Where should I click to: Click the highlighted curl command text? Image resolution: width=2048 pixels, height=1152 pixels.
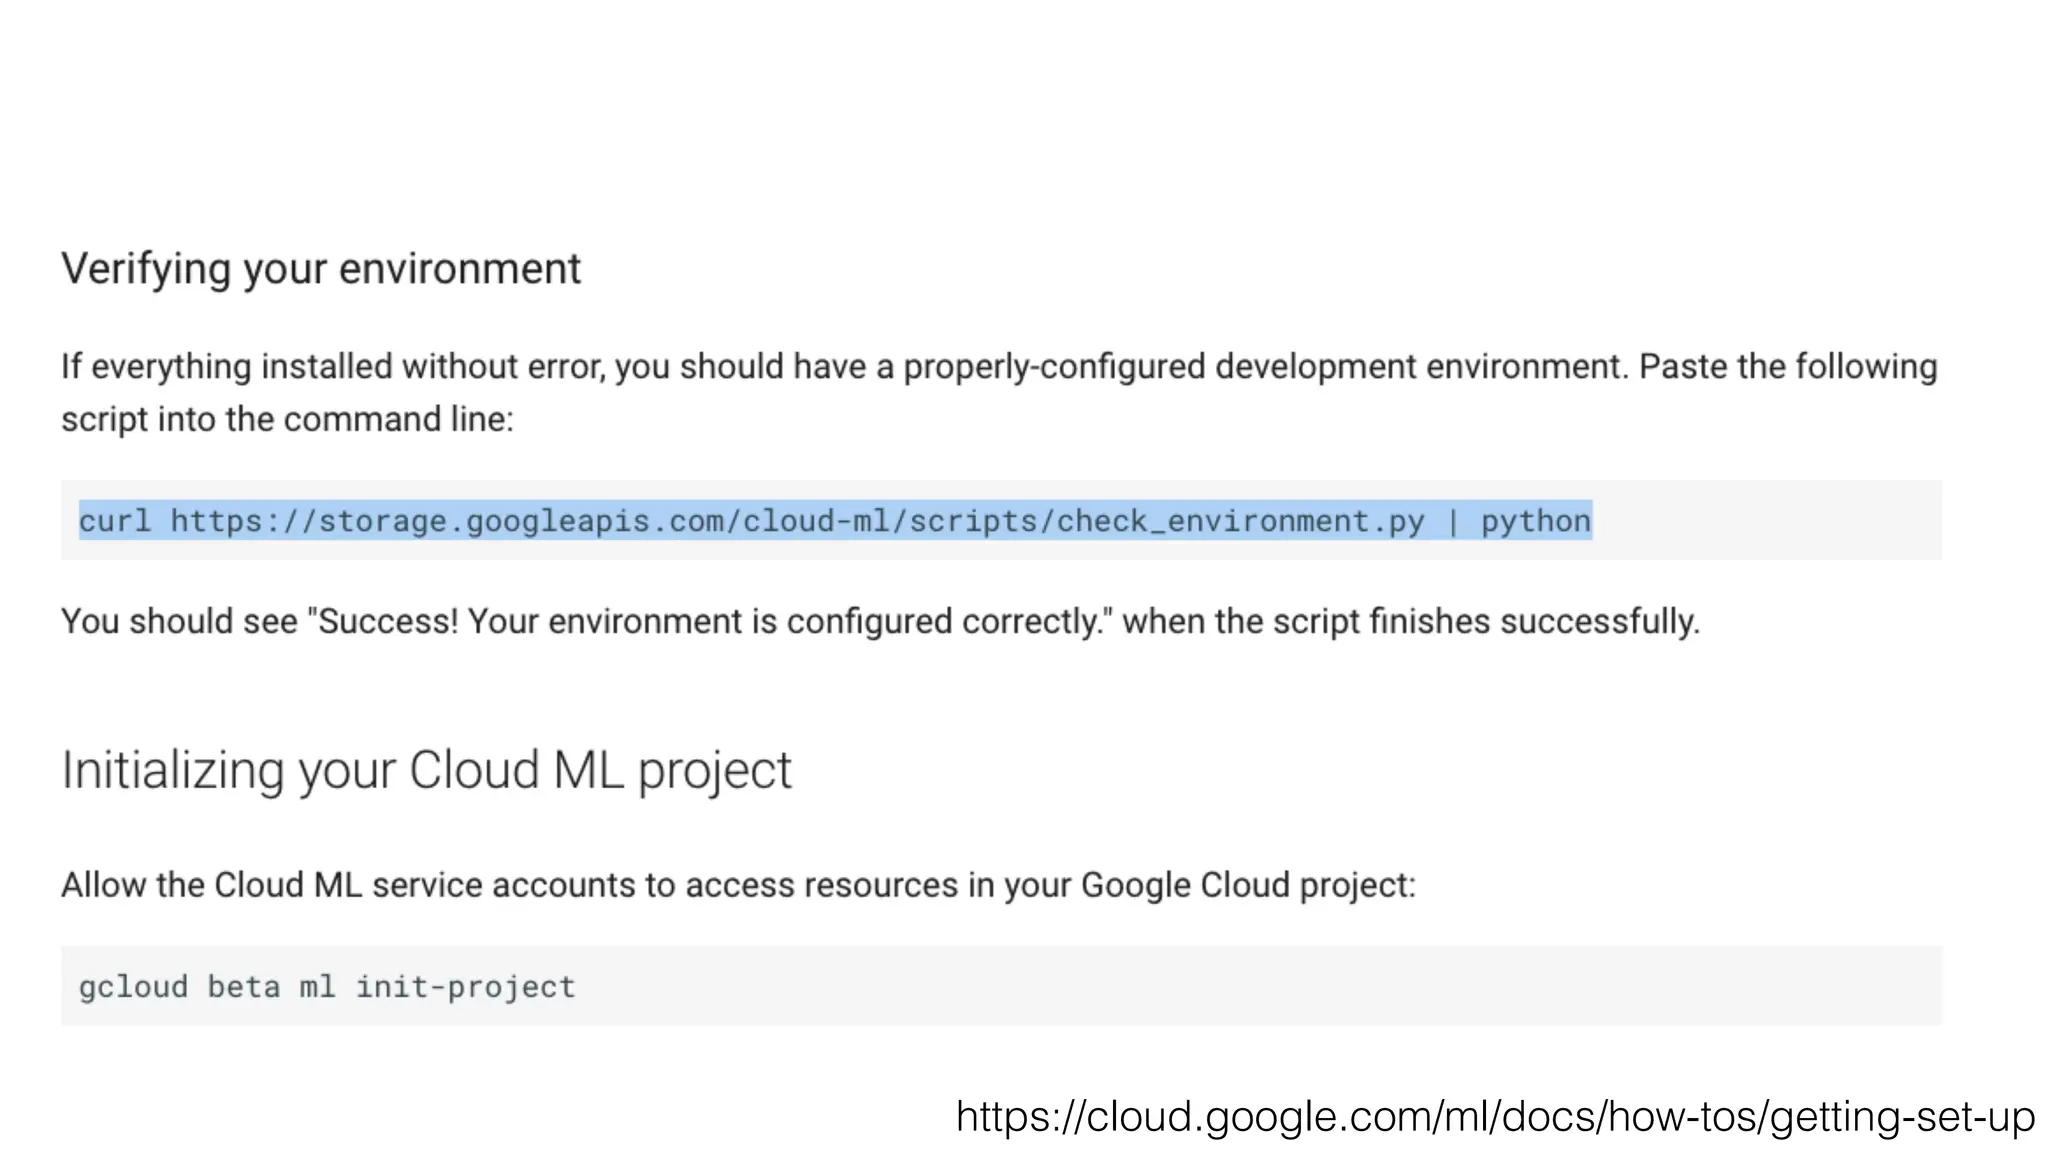pyautogui.click(x=834, y=521)
